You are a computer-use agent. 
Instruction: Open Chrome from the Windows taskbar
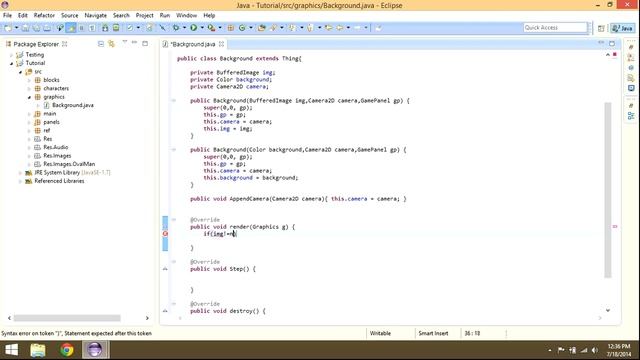67,350
